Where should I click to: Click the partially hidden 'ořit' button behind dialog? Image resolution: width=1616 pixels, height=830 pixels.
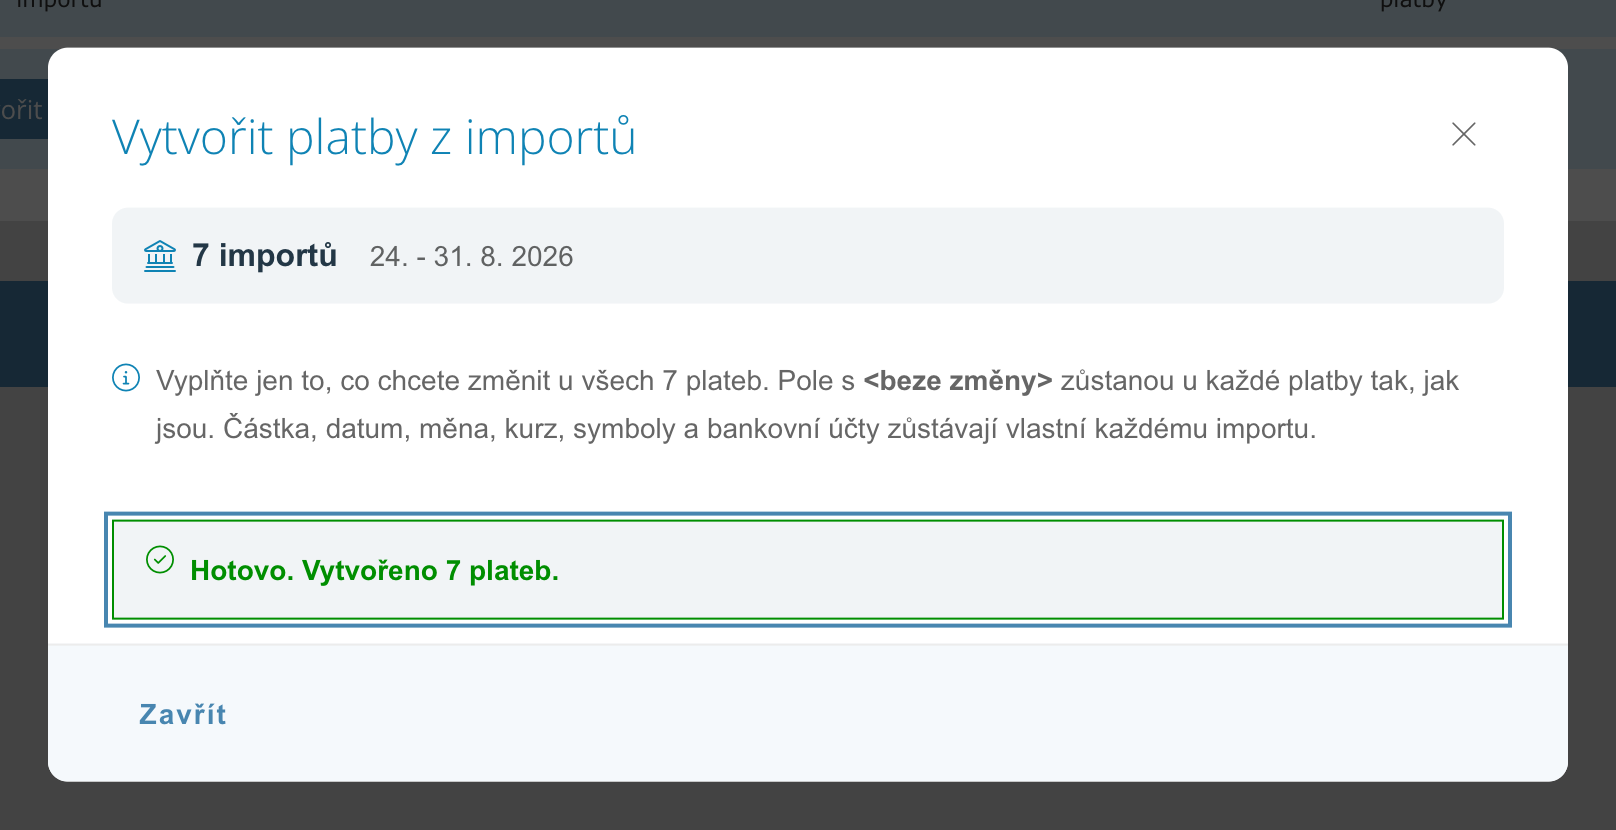click(x=22, y=110)
